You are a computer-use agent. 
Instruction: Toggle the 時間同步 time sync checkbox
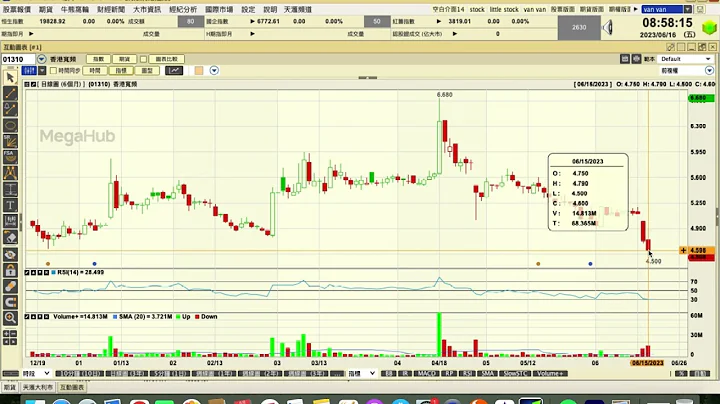pos(53,70)
